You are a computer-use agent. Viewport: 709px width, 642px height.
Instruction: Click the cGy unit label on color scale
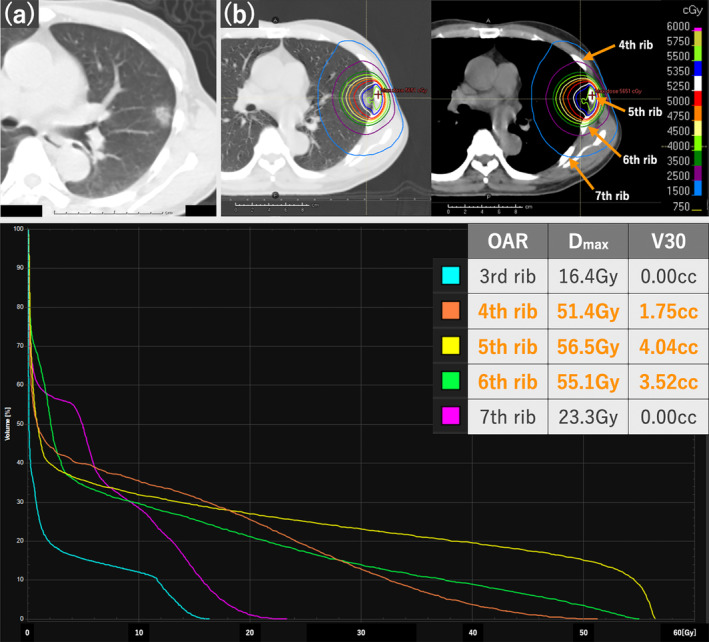click(x=692, y=10)
